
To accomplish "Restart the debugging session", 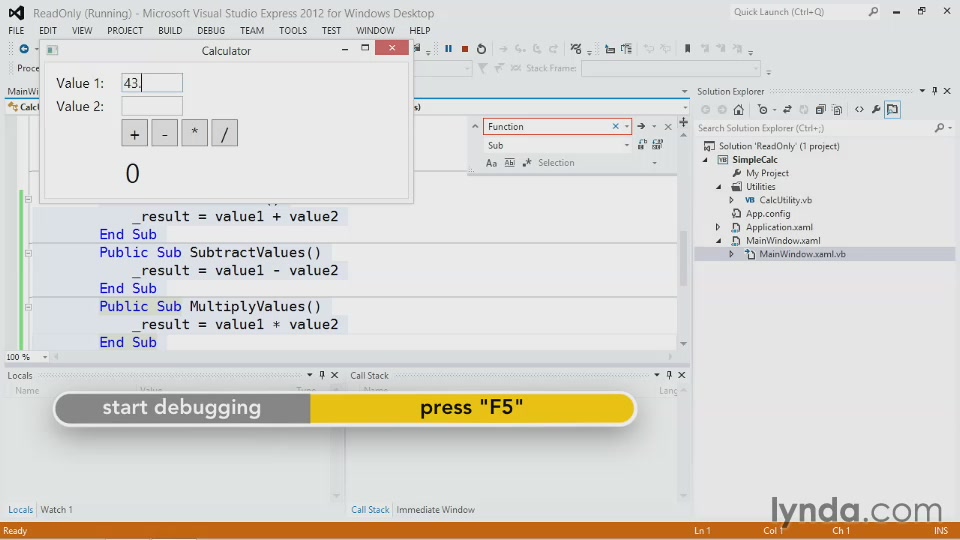I will tap(481, 49).
